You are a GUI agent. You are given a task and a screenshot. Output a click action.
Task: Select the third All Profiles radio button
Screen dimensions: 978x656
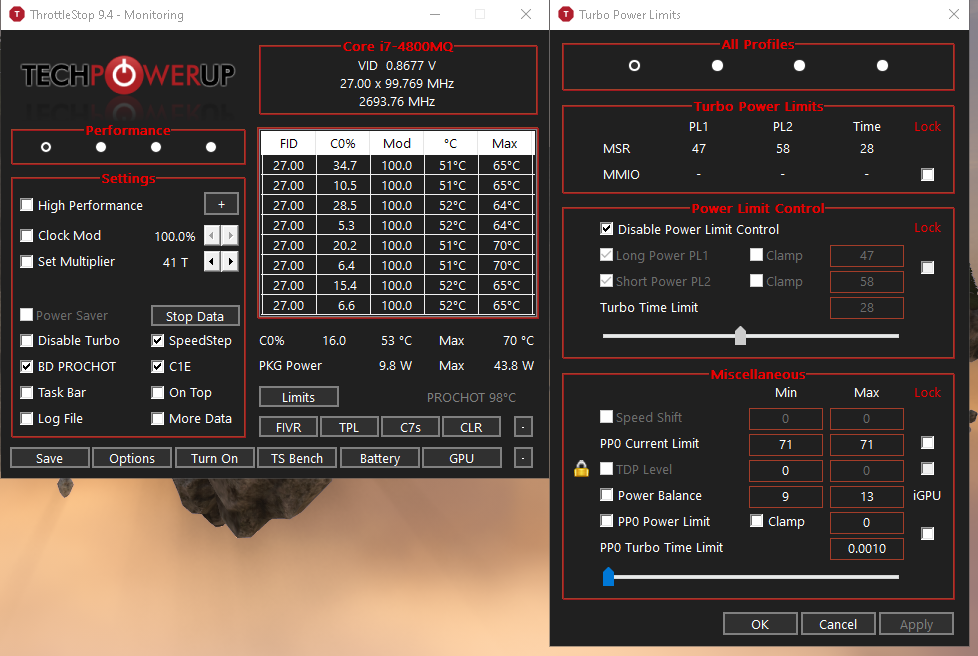click(800, 65)
